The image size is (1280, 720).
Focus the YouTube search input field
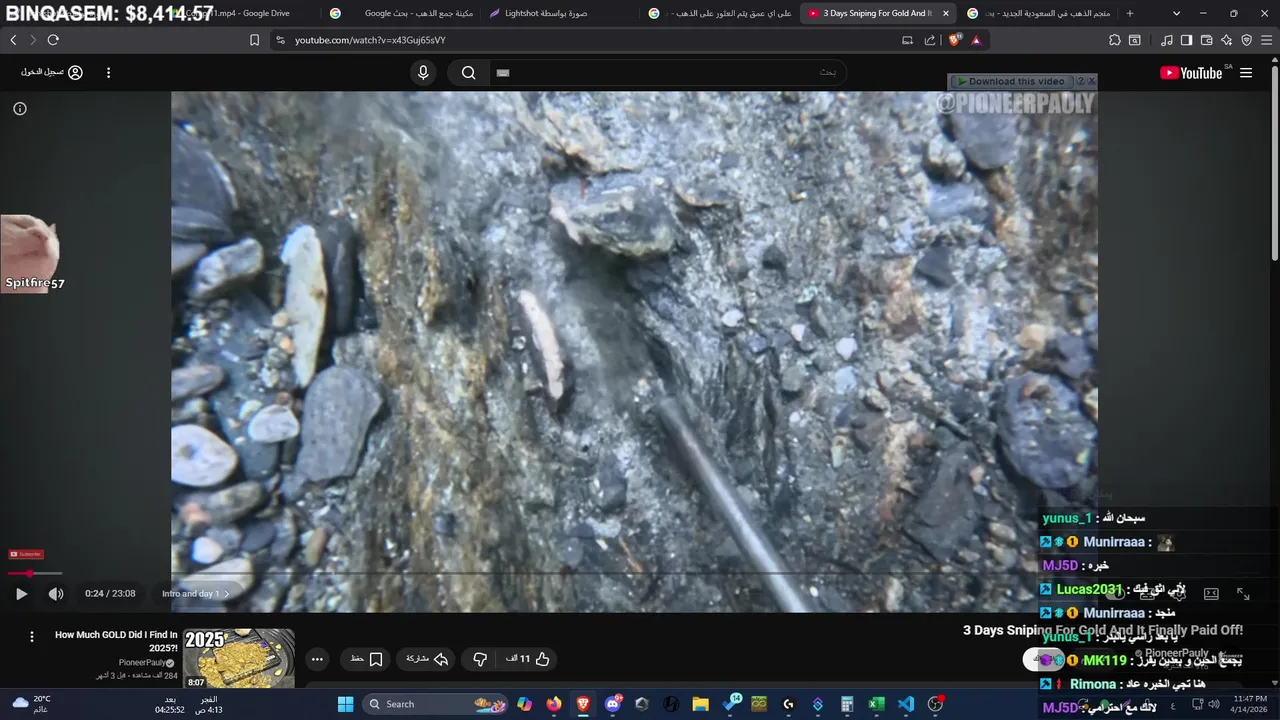coord(666,72)
